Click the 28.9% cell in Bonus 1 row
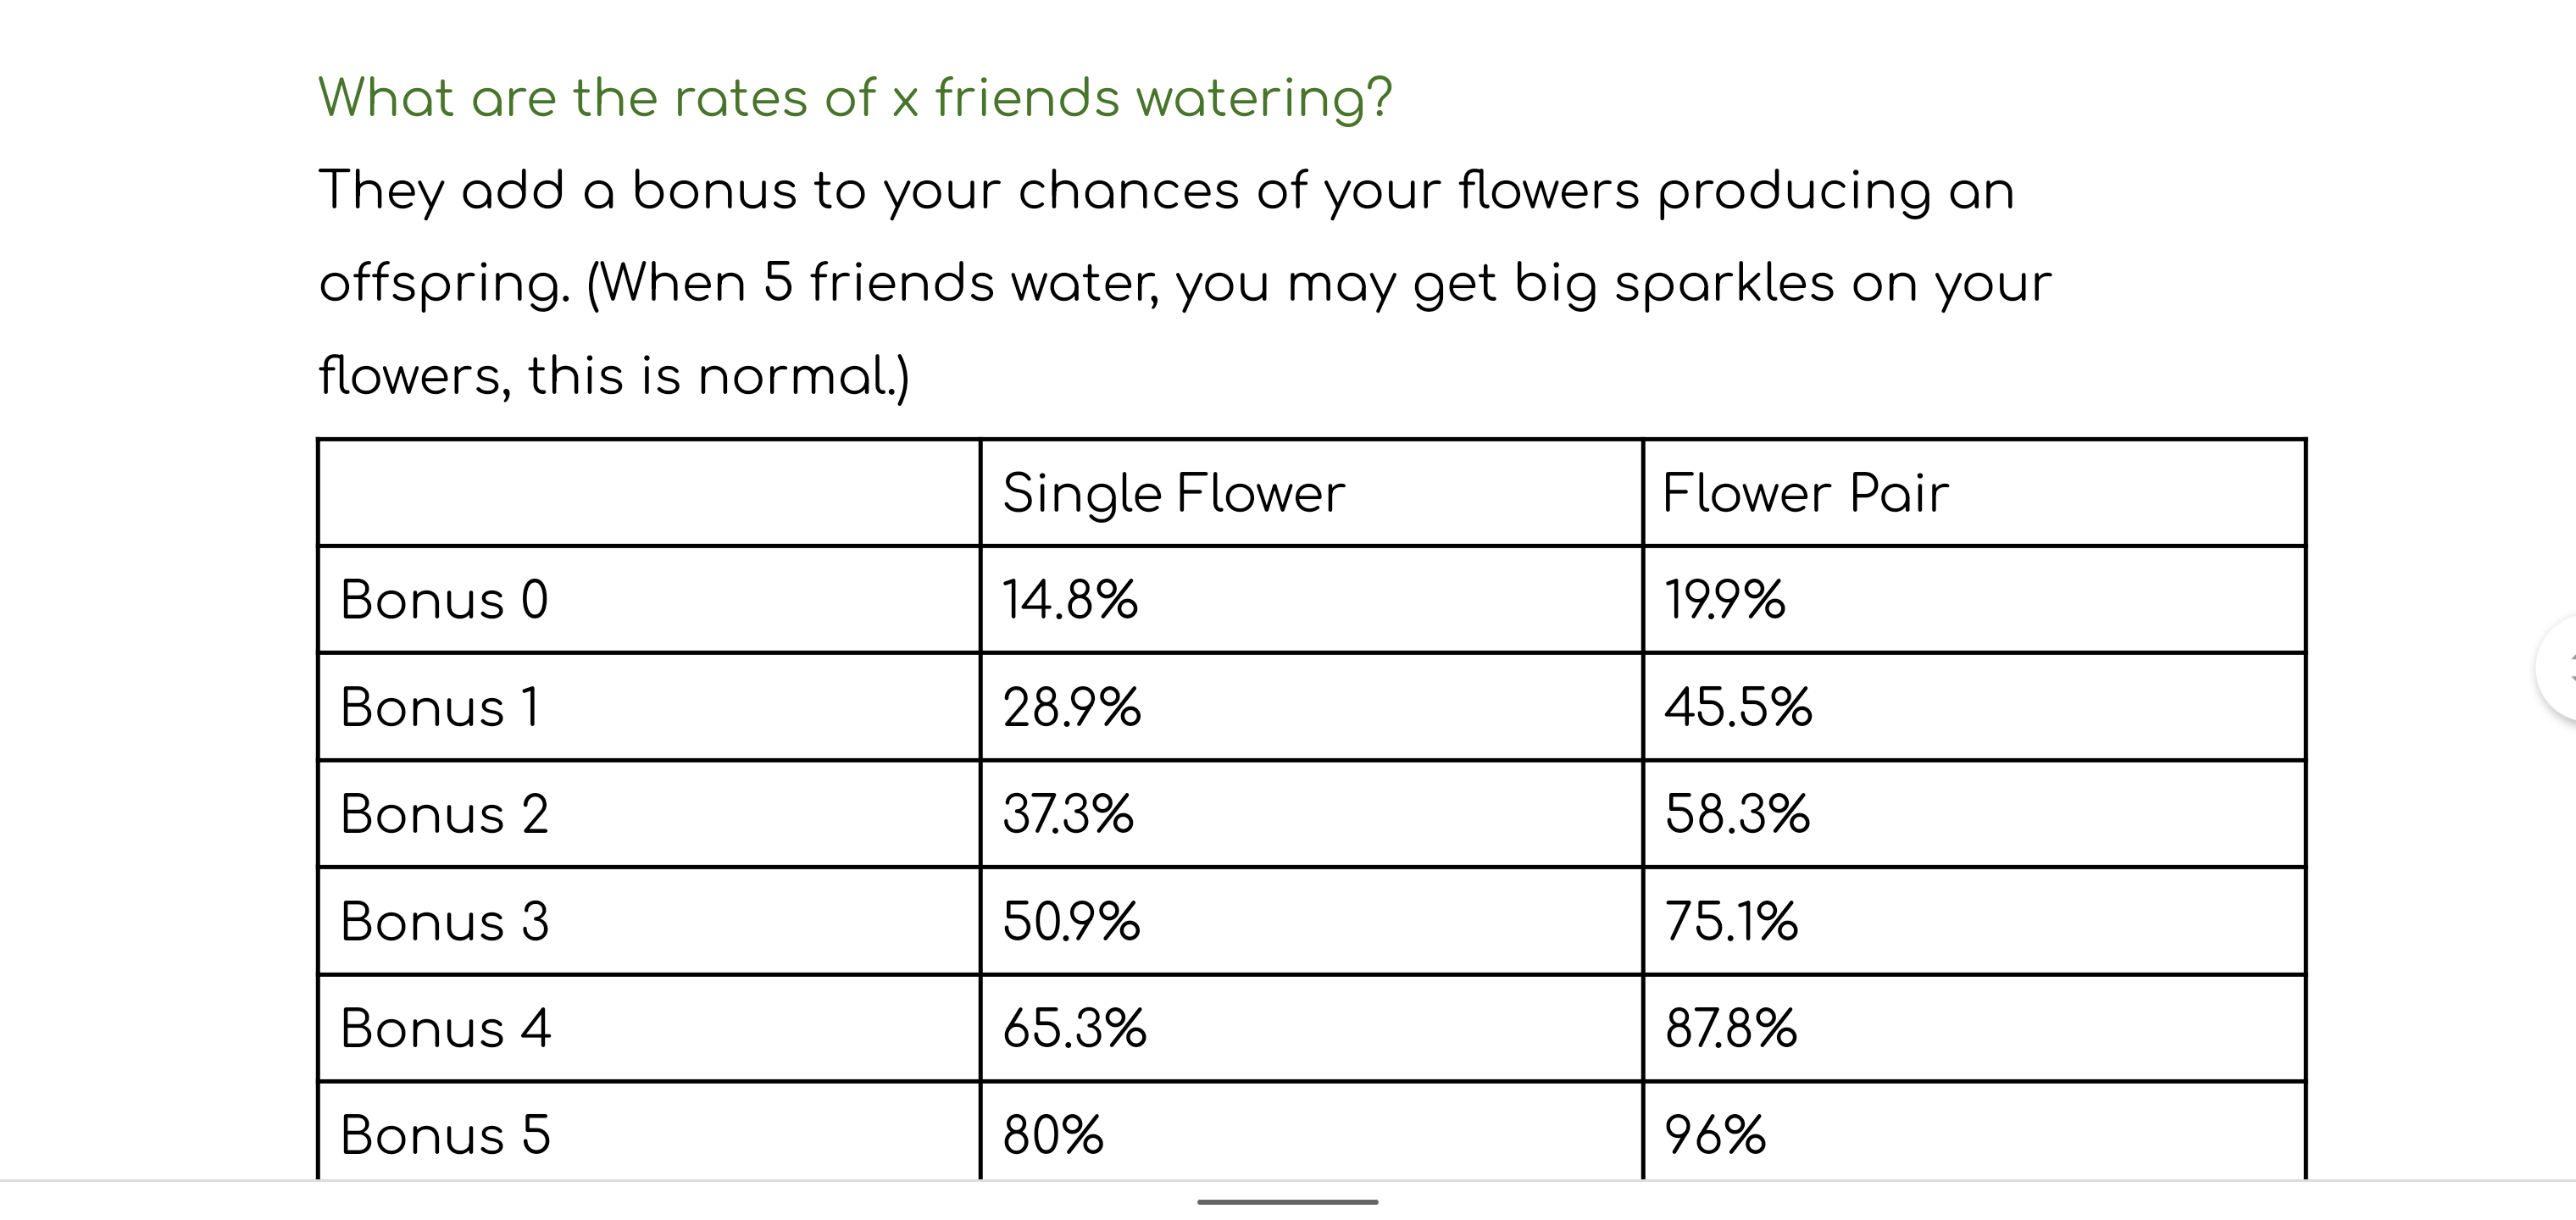This screenshot has height=1220, width=2576. pos(1072,707)
